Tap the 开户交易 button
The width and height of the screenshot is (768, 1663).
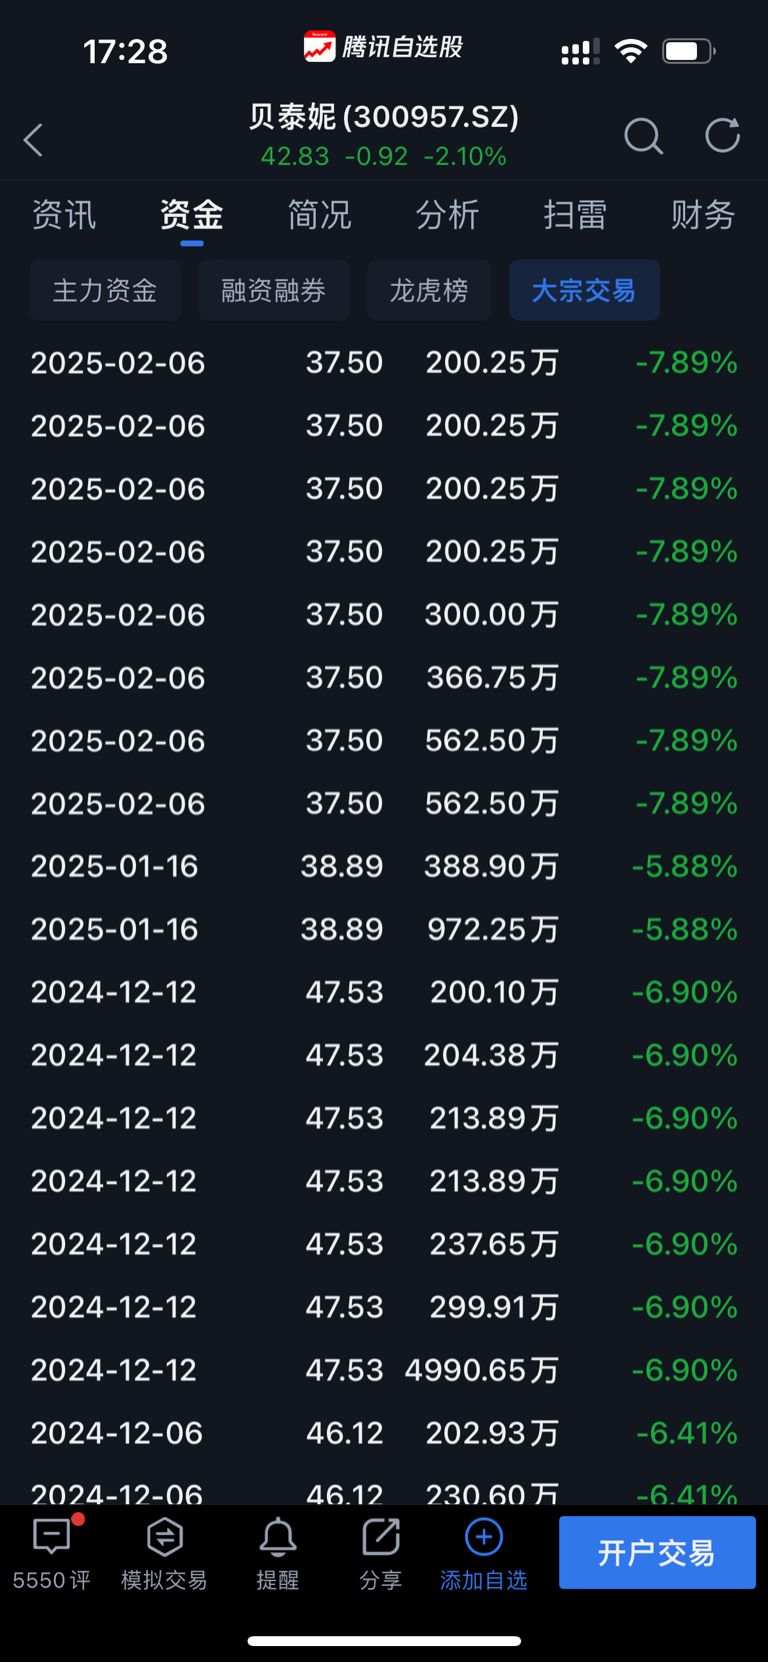pyautogui.click(x=657, y=1552)
